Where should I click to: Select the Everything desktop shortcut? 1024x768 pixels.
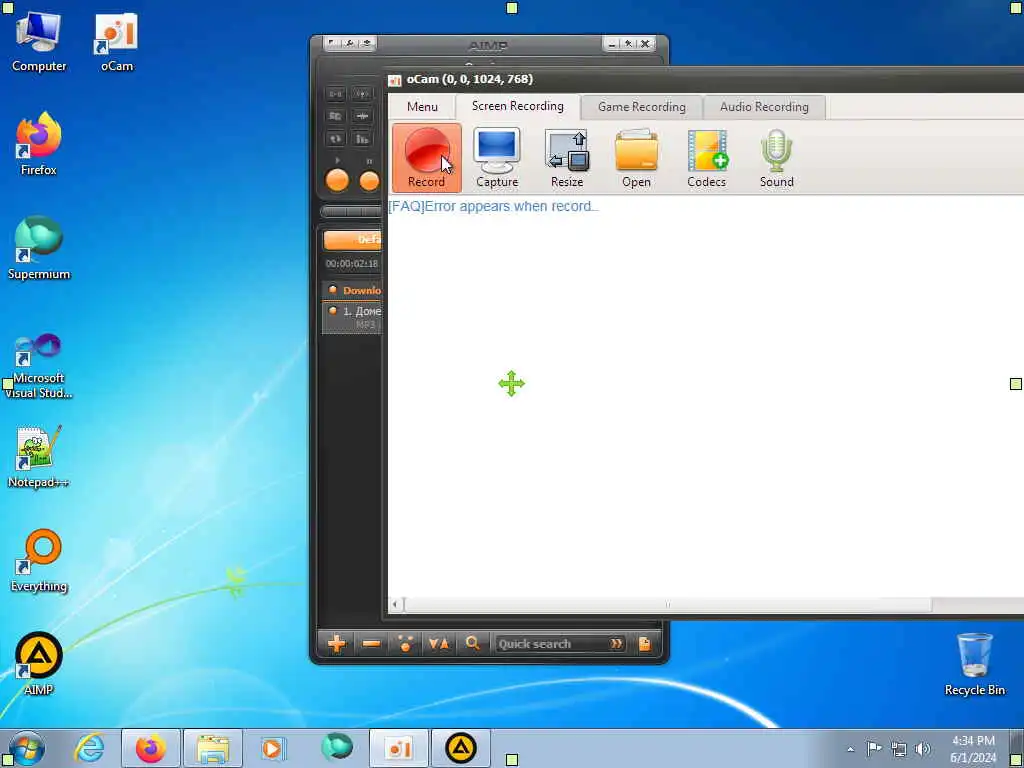click(39, 560)
